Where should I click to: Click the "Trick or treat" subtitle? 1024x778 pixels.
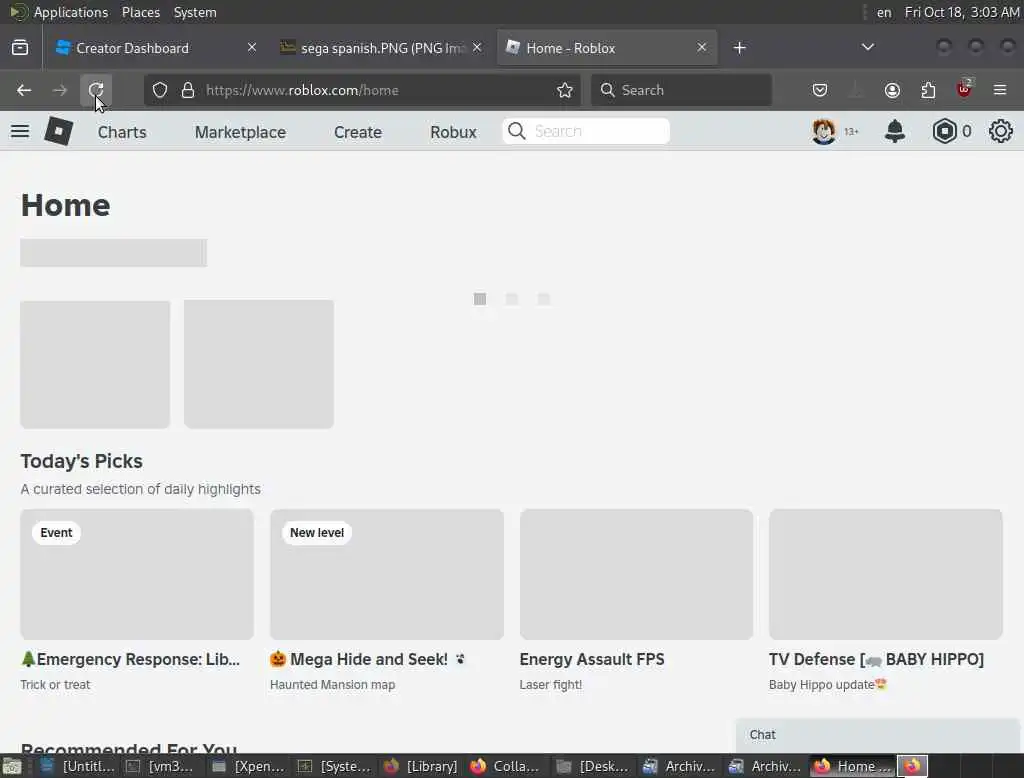tap(56, 685)
